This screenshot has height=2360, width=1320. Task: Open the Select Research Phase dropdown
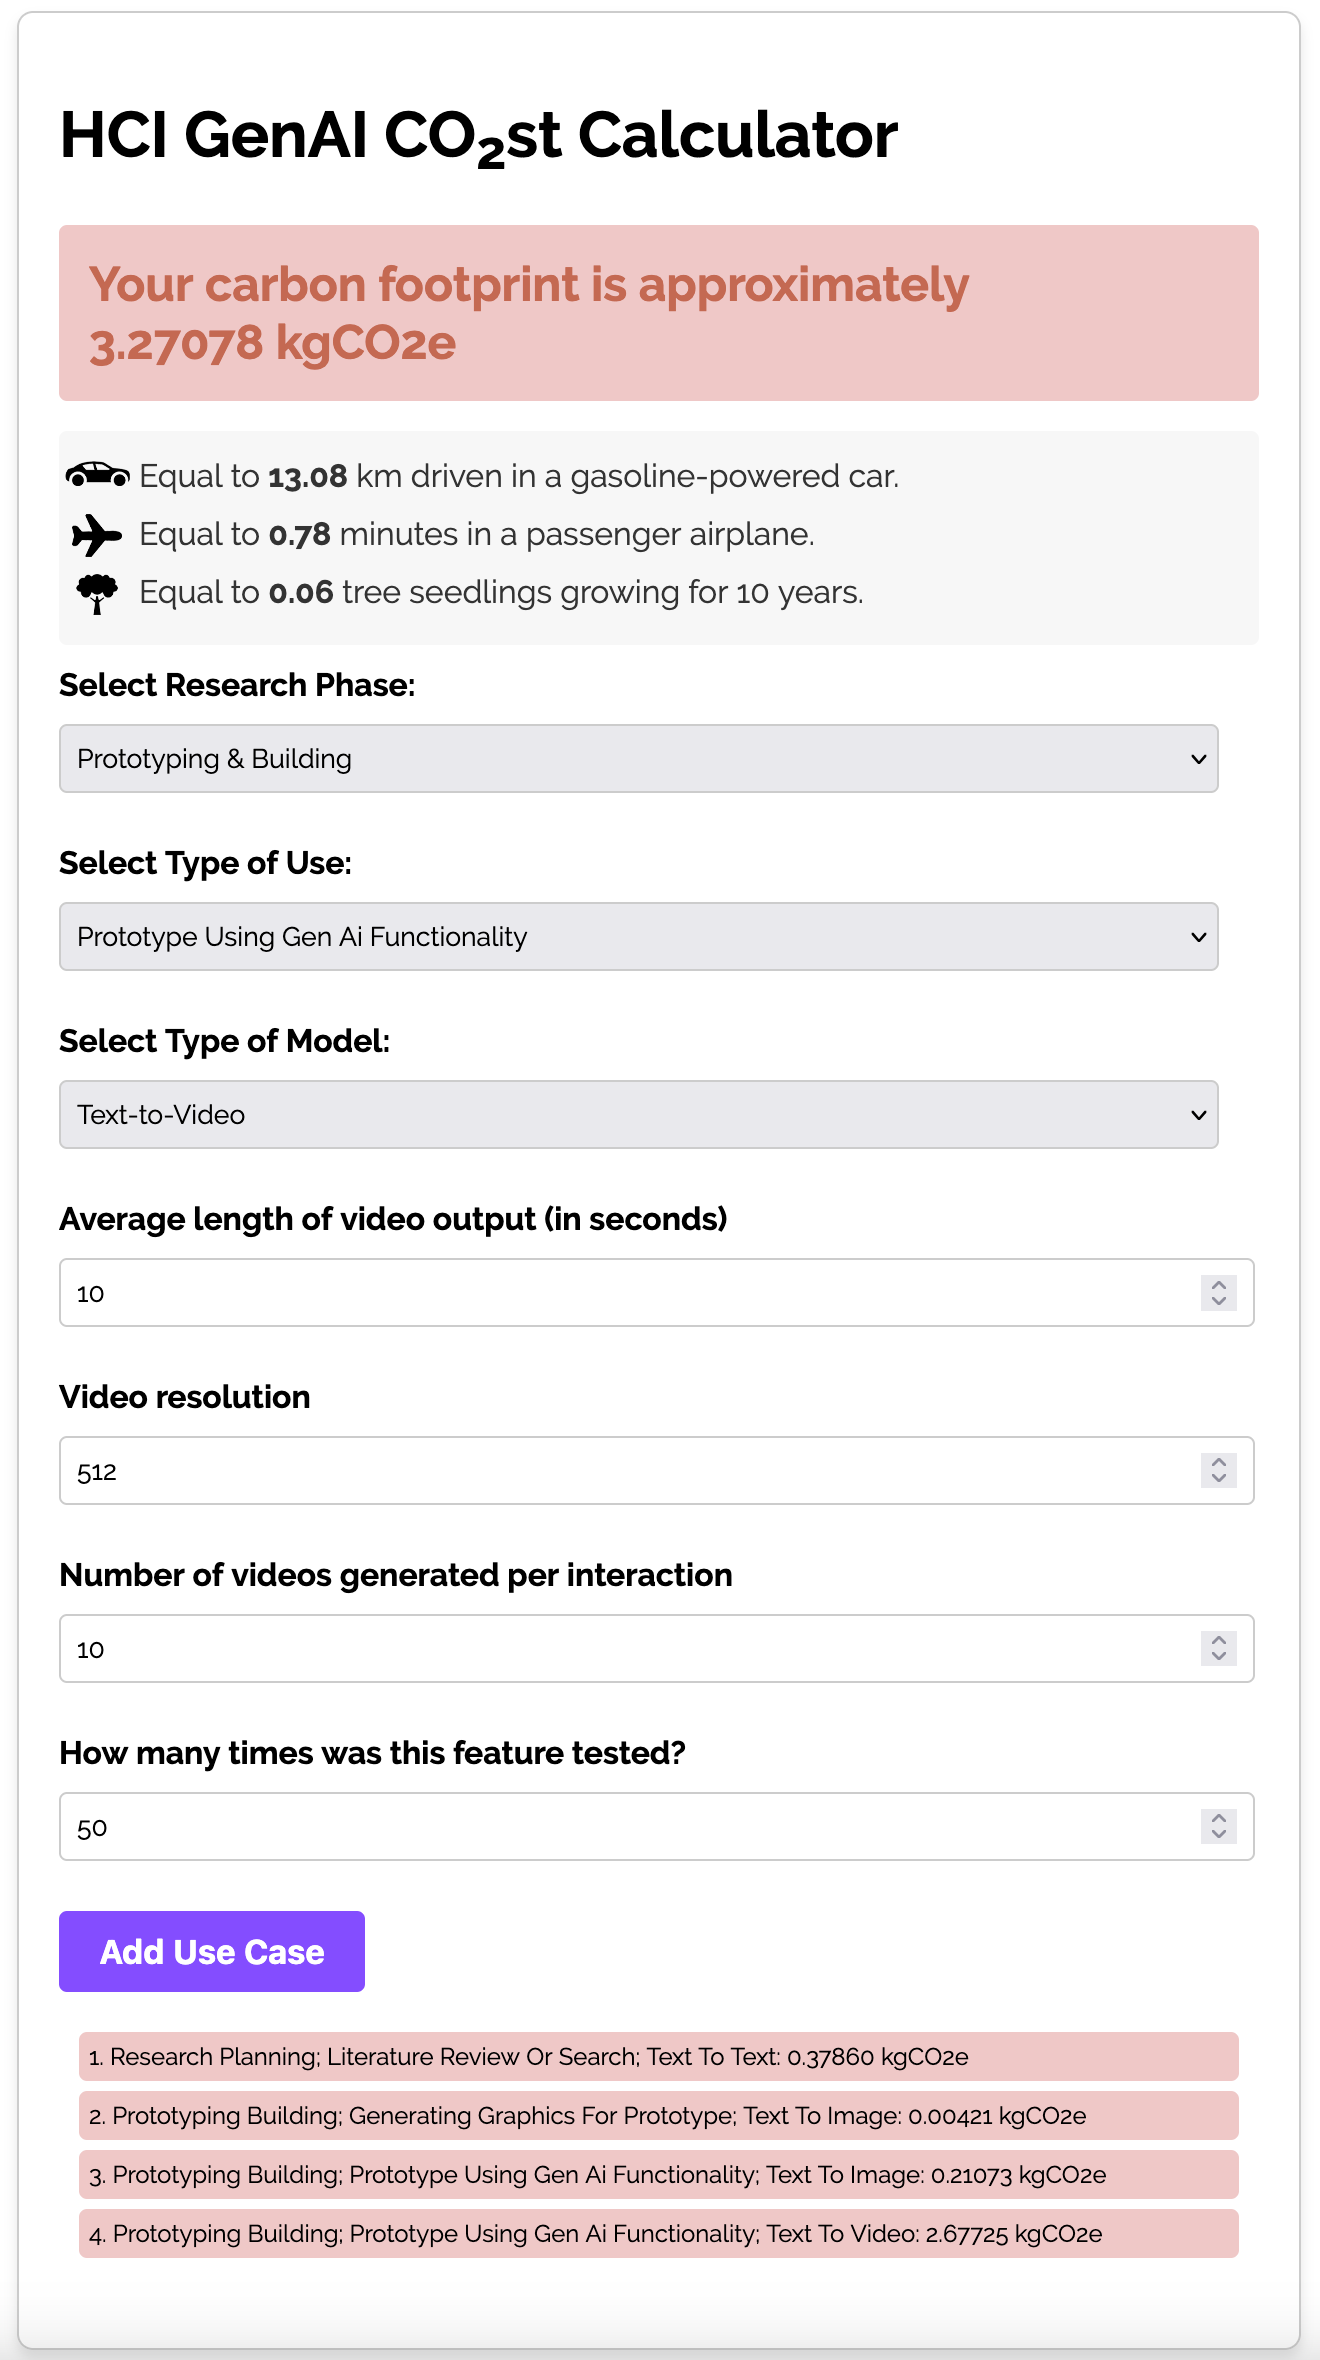(x=638, y=759)
